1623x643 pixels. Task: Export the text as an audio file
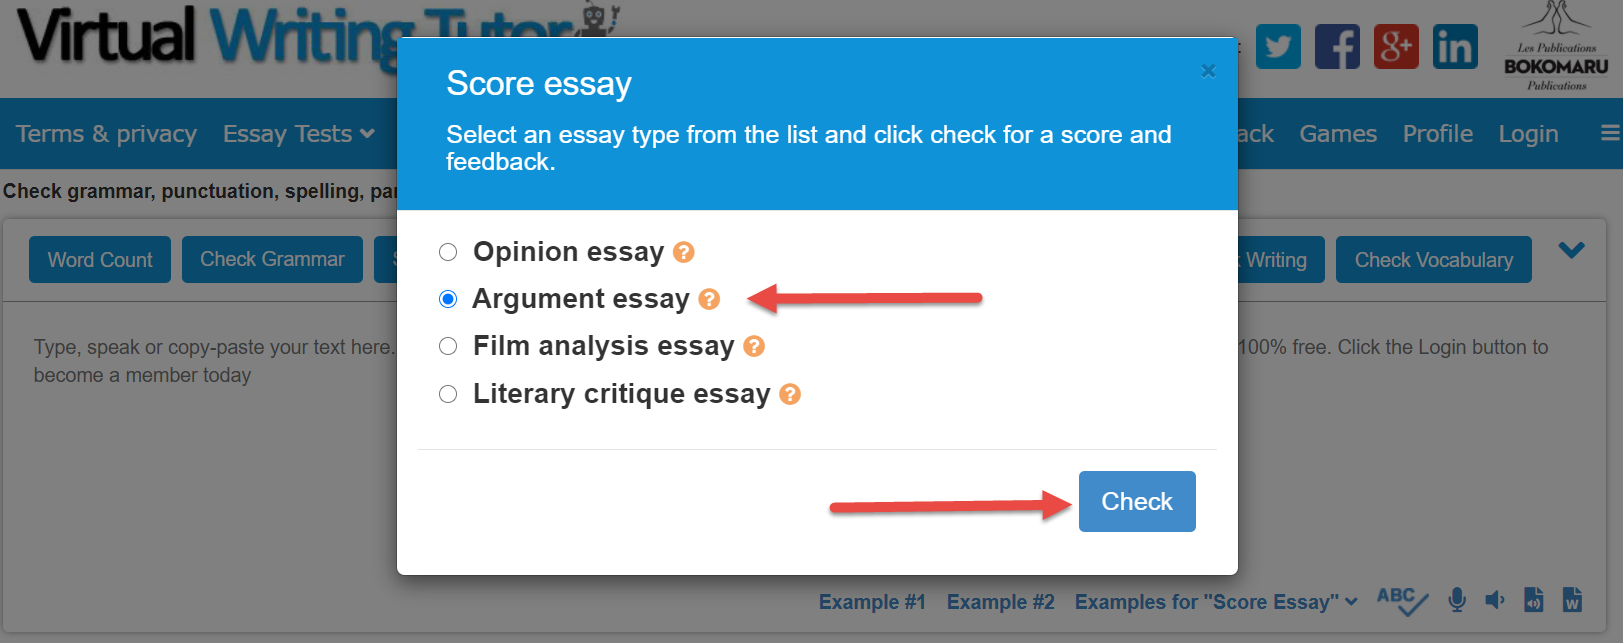click(1533, 600)
